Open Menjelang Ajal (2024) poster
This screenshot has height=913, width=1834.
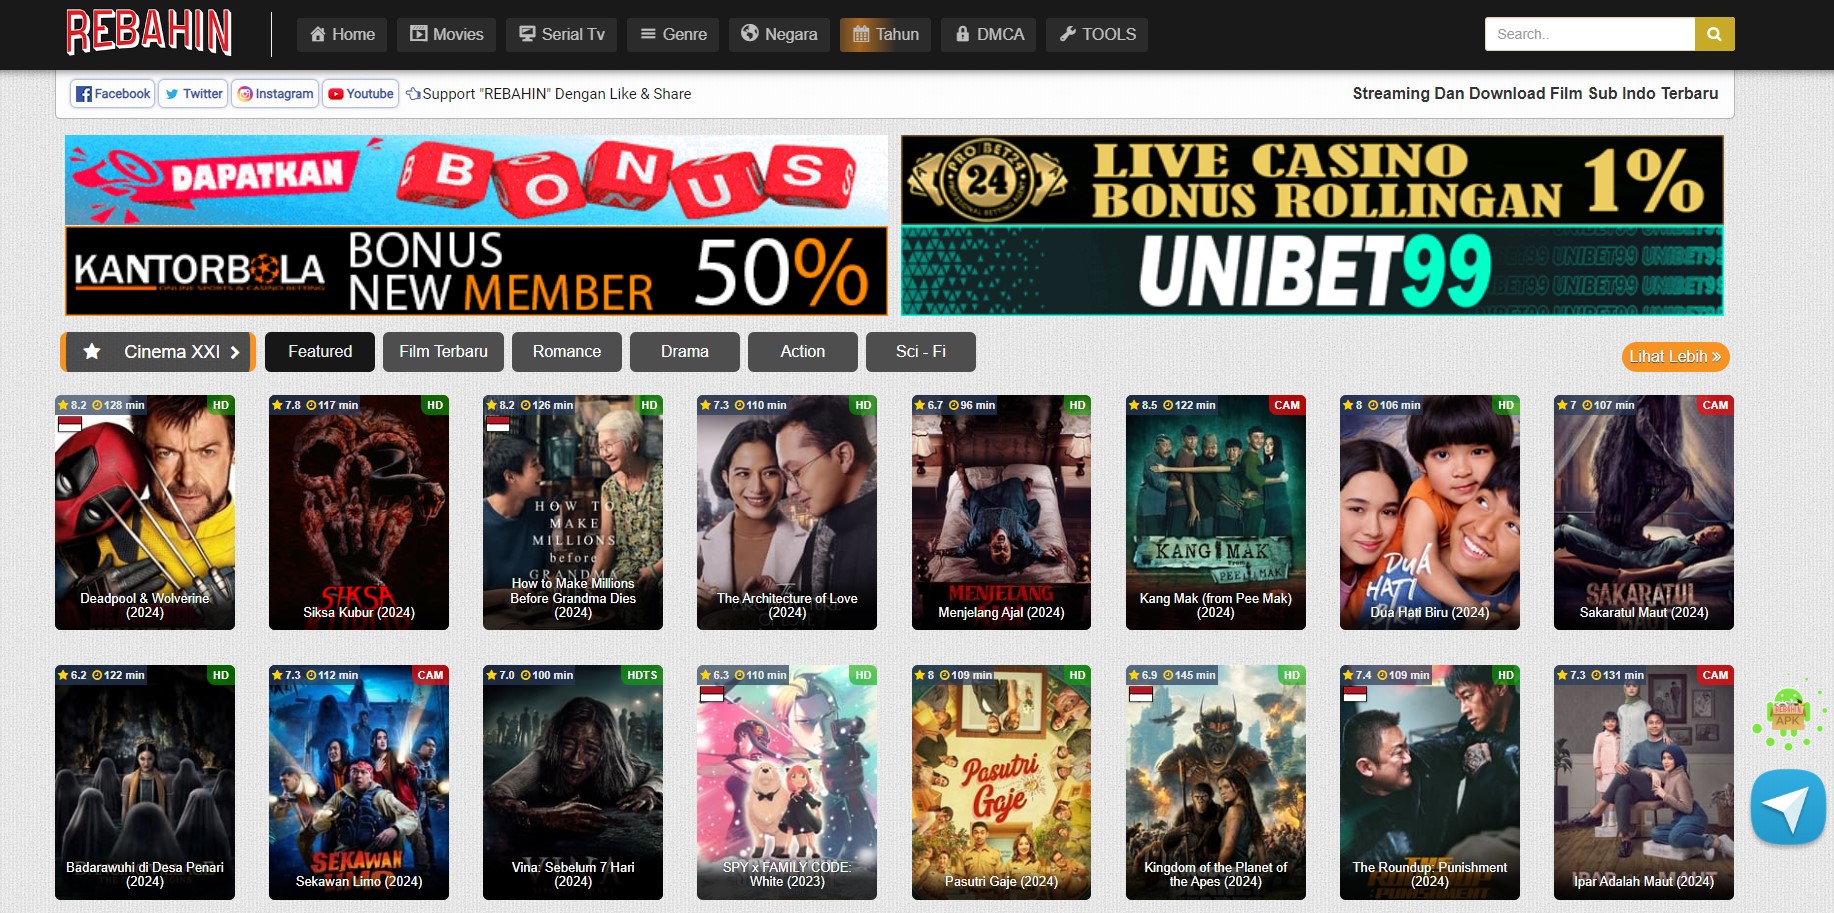1001,512
